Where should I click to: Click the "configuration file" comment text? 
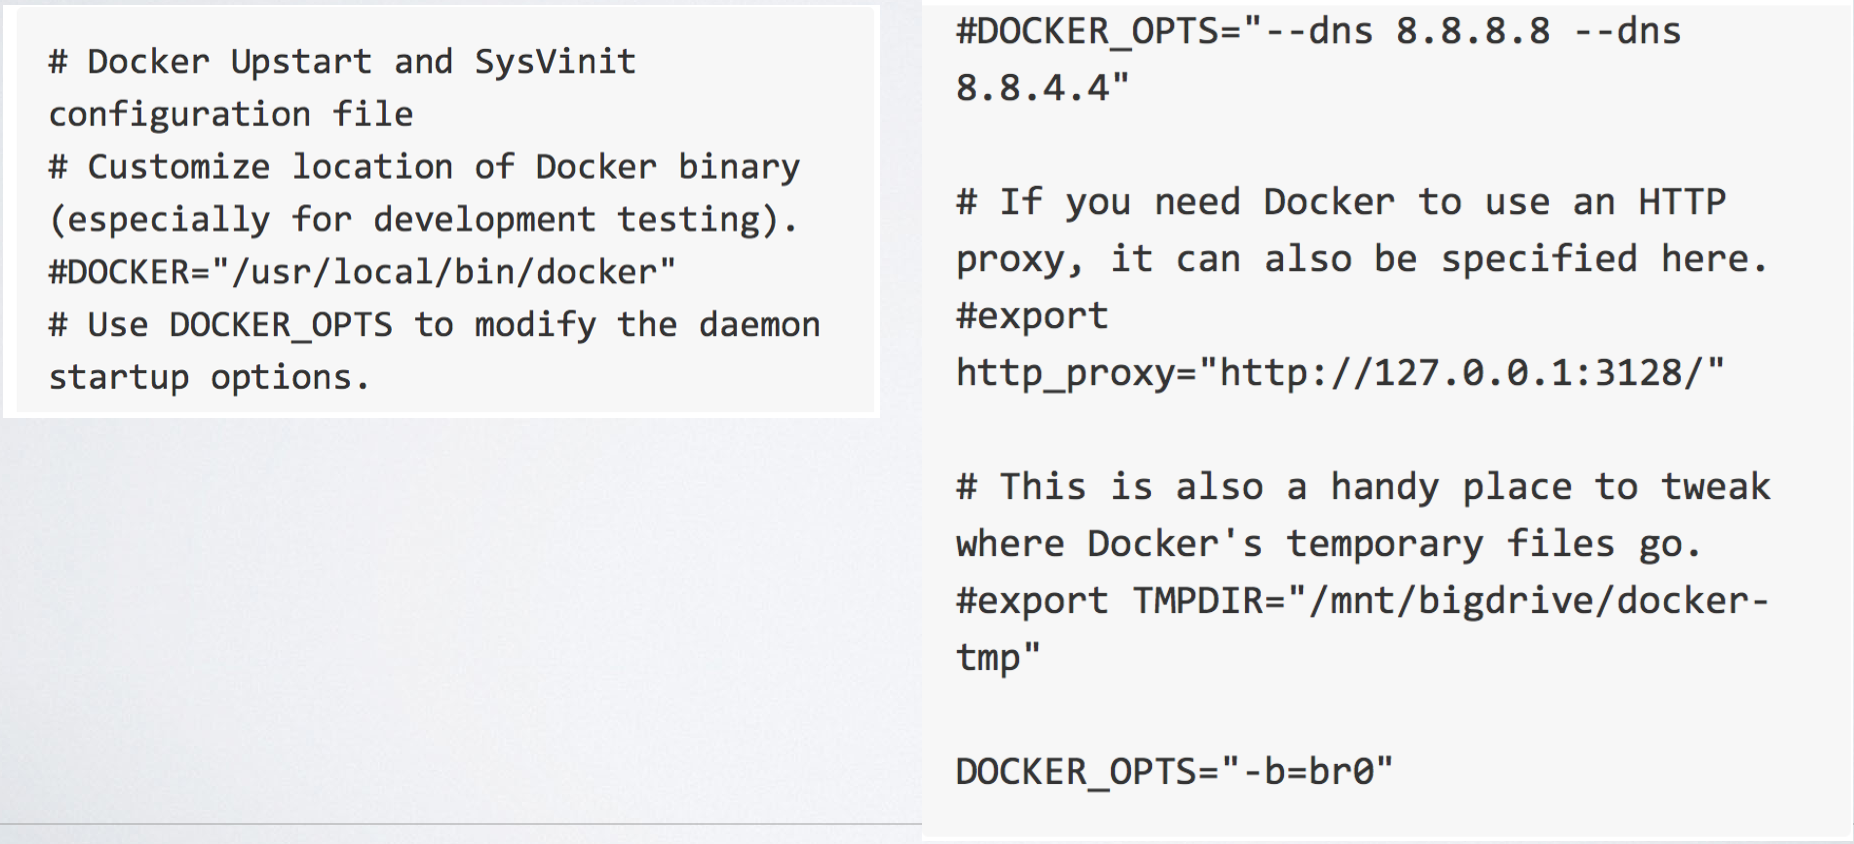tap(231, 114)
